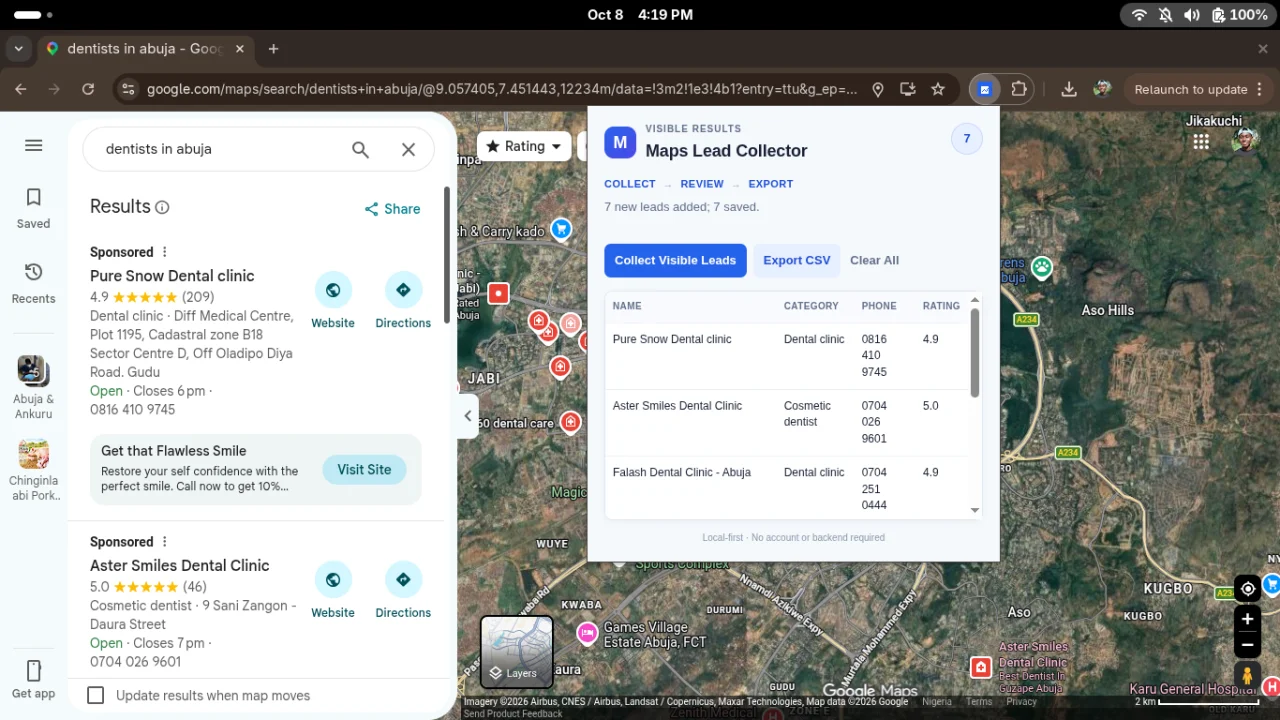
Task: Bookmark this page with the star
Action: [x=938, y=89]
